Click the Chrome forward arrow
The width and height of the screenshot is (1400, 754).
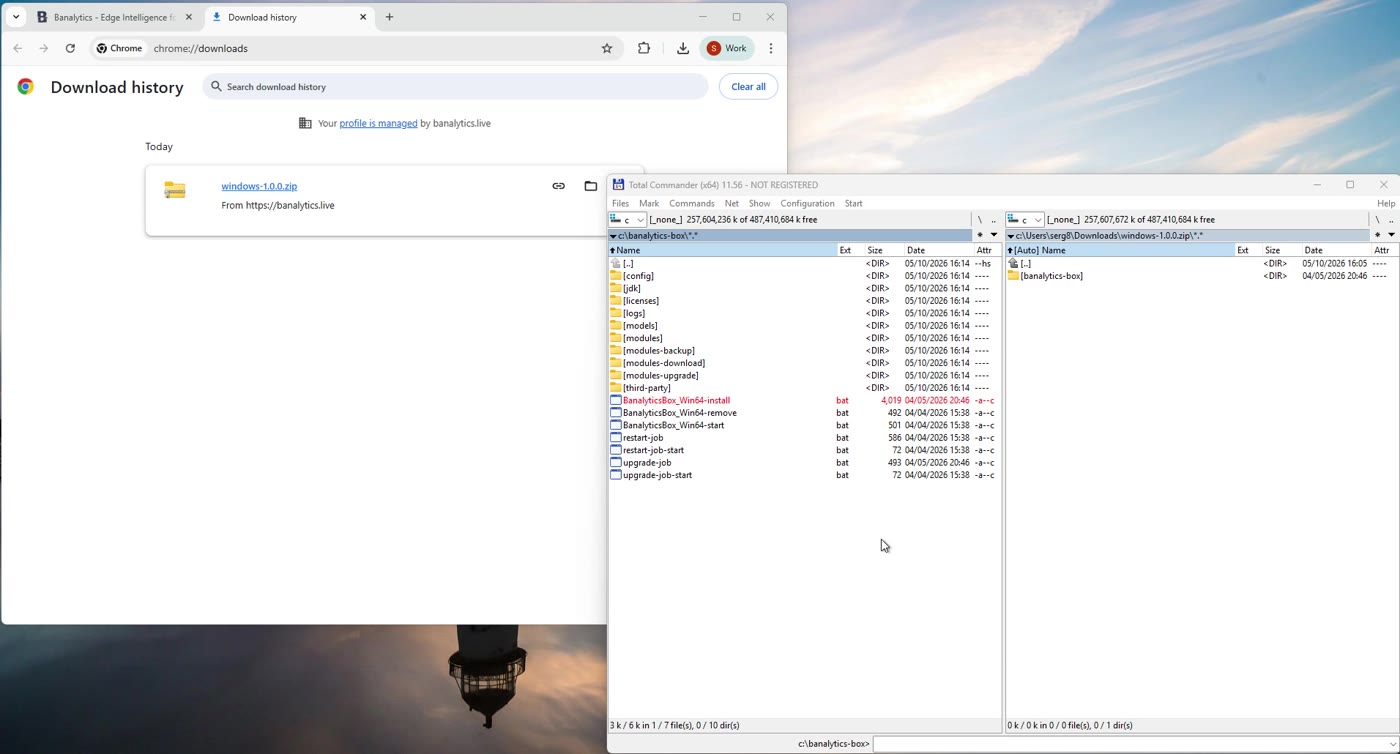click(x=43, y=48)
